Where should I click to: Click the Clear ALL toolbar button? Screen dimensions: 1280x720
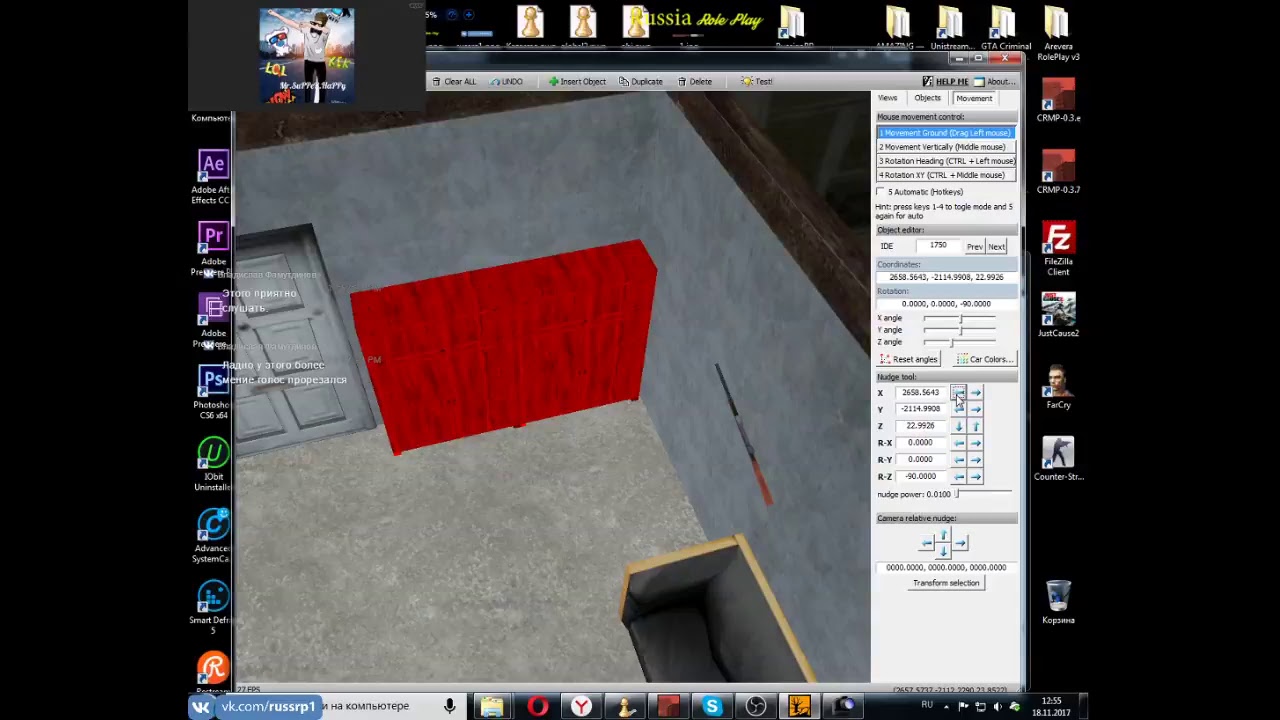pos(454,81)
